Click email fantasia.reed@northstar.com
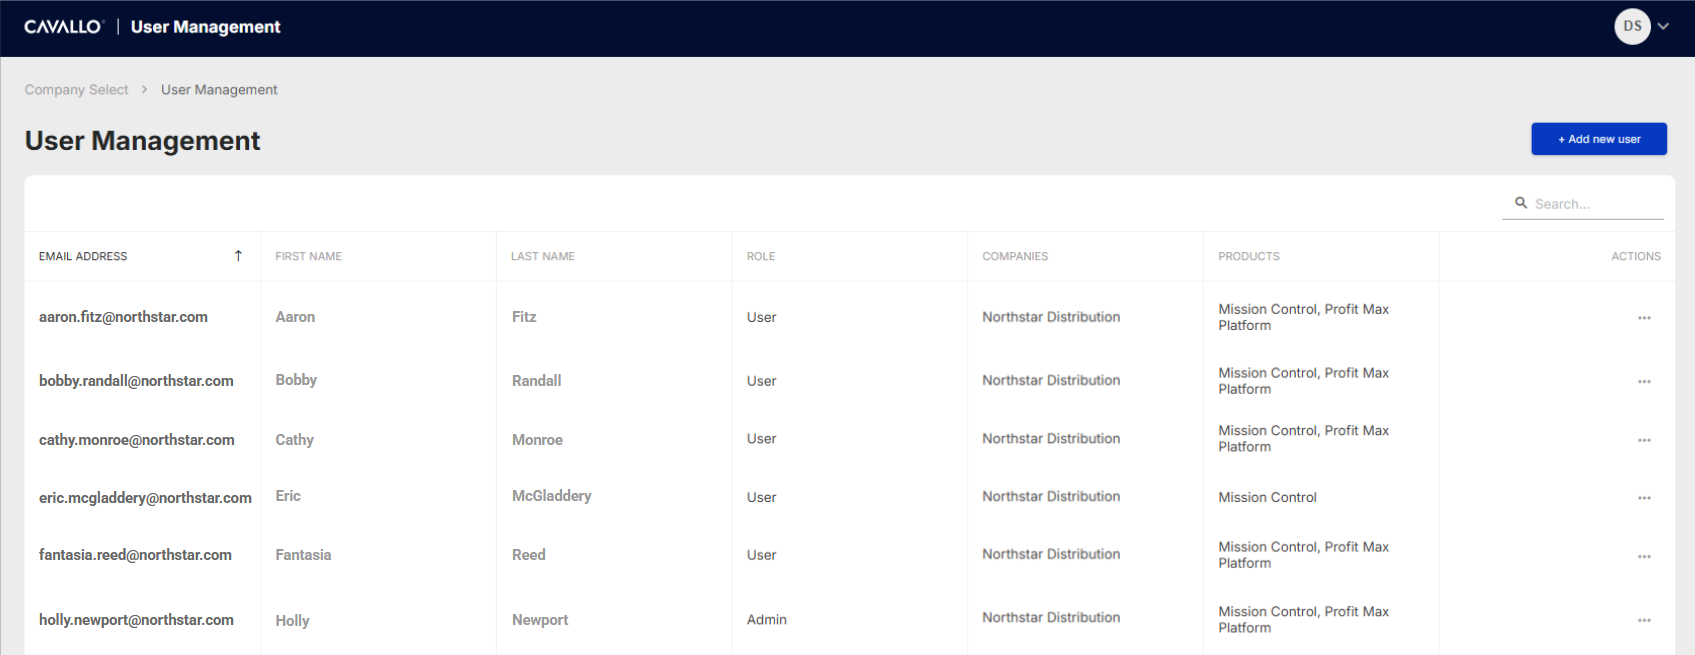The height and width of the screenshot is (655, 1695). pyautogui.click(x=135, y=555)
